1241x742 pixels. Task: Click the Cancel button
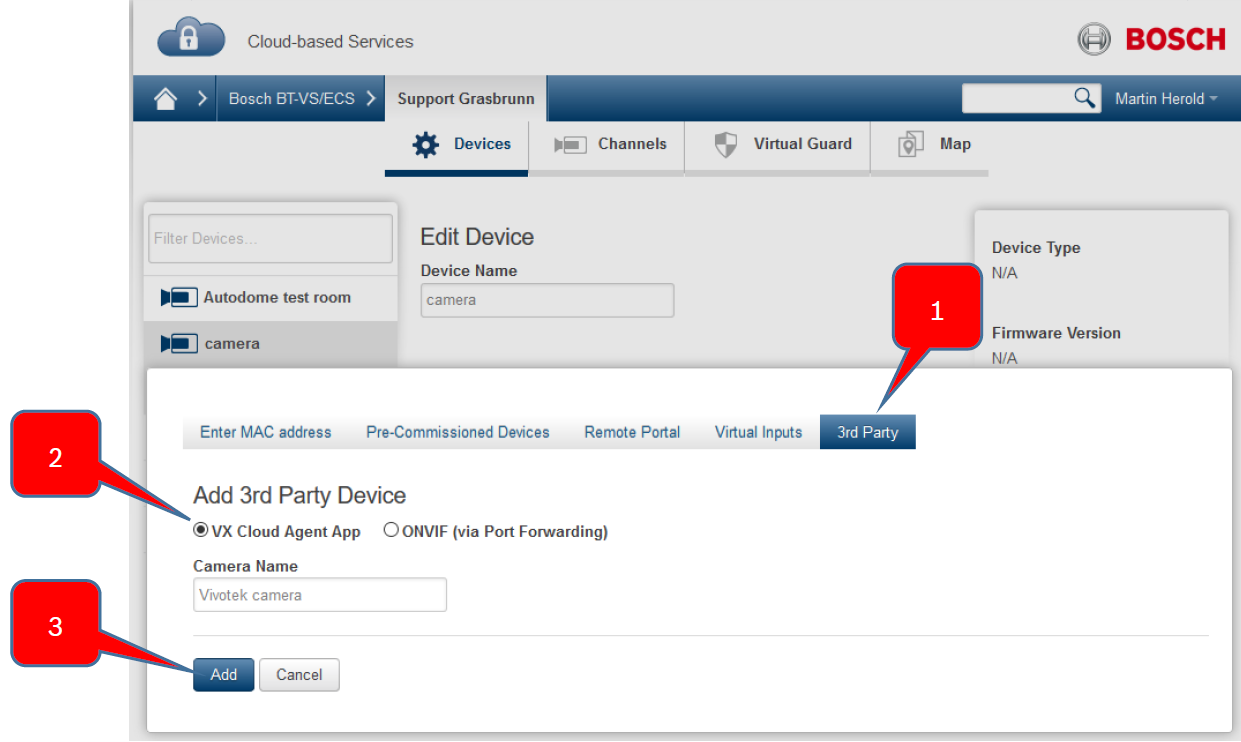tap(299, 674)
